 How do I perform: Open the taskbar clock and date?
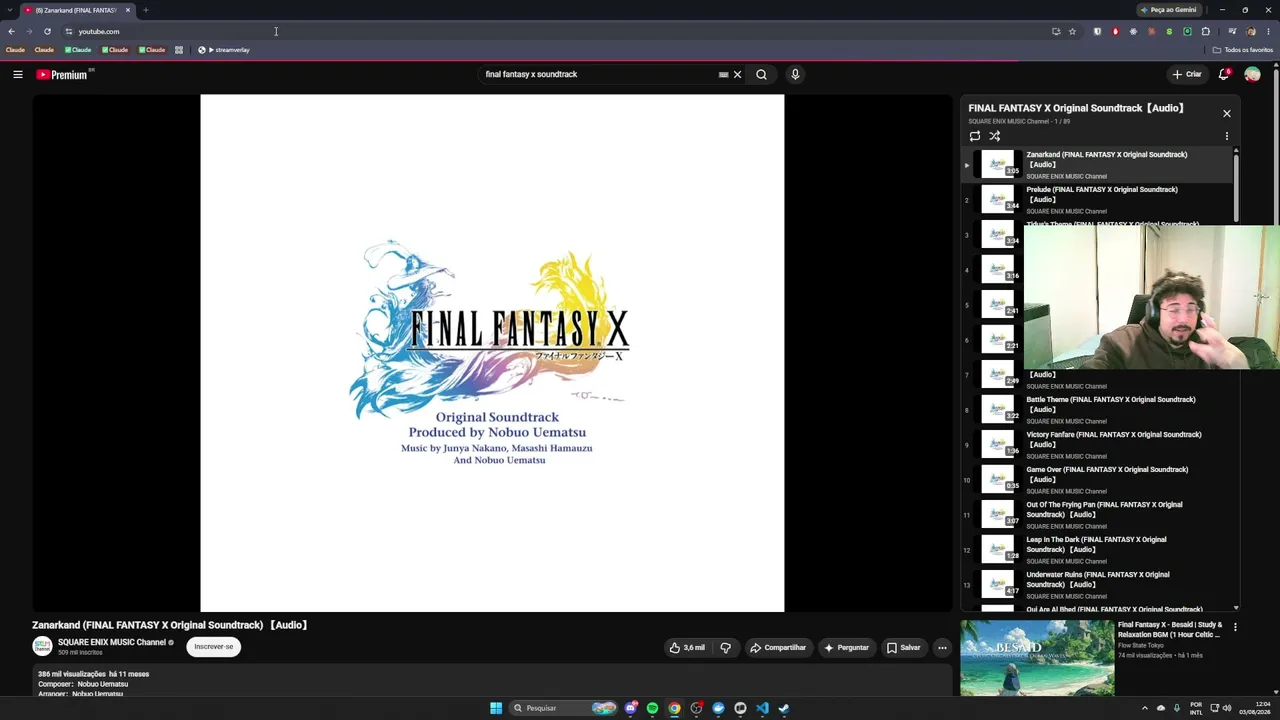coord(1255,708)
